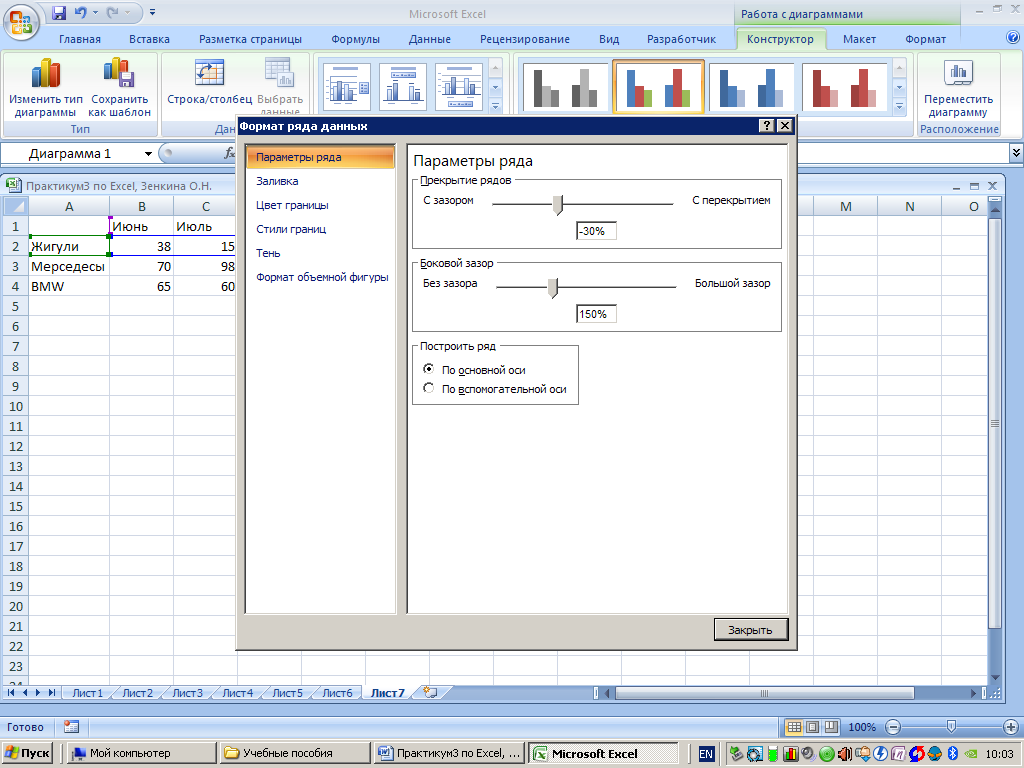The height and width of the screenshot is (768, 1024).
Task: Open the undo history dropdown arrow
Action: pos(95,12)
